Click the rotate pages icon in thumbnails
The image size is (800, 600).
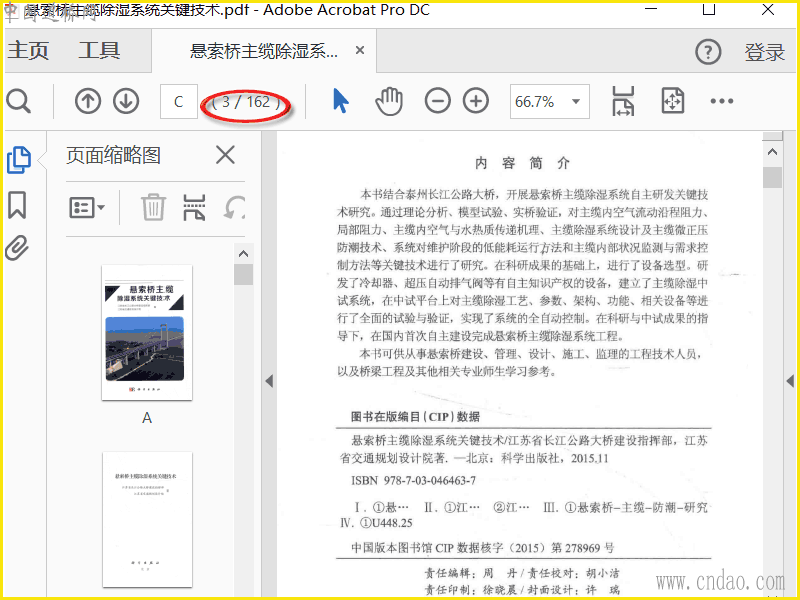click(234, 208)
